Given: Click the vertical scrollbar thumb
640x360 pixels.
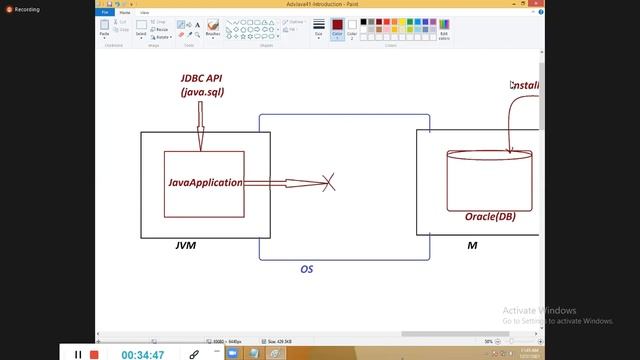Looking at the screenshot, I should coord(542,96).
